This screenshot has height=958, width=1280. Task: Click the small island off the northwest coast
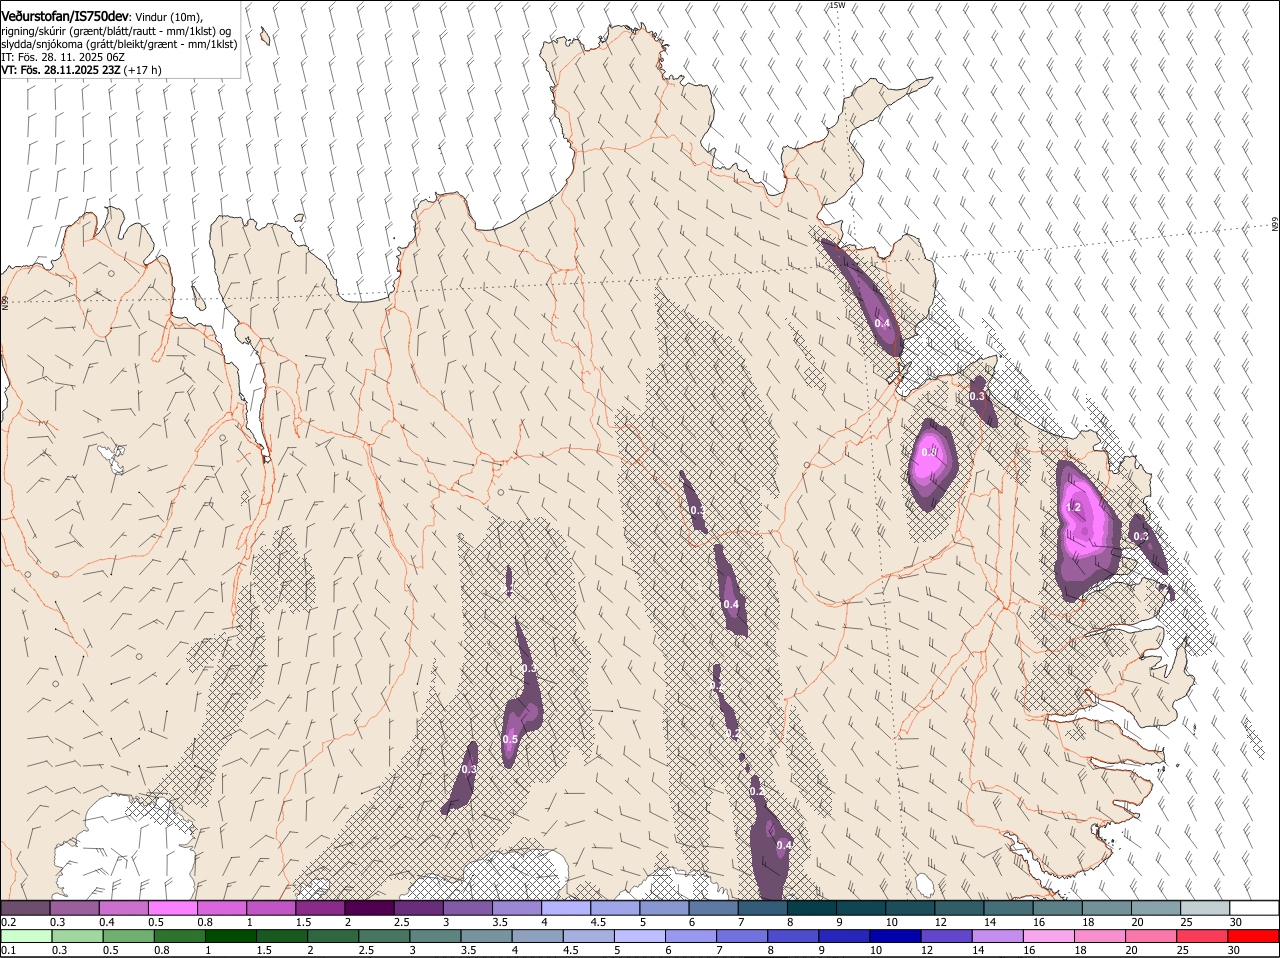tap(265, 37)
